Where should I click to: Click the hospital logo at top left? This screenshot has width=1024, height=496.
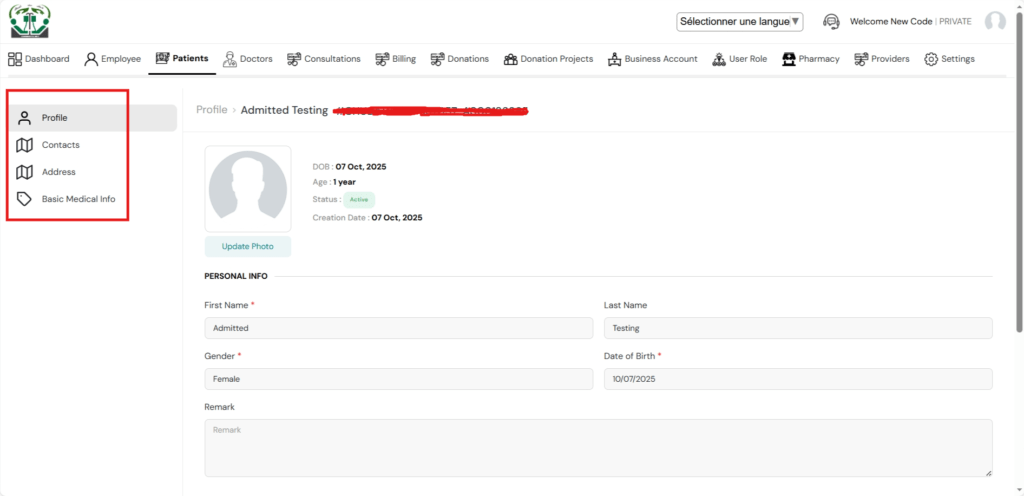click(30, 21)
